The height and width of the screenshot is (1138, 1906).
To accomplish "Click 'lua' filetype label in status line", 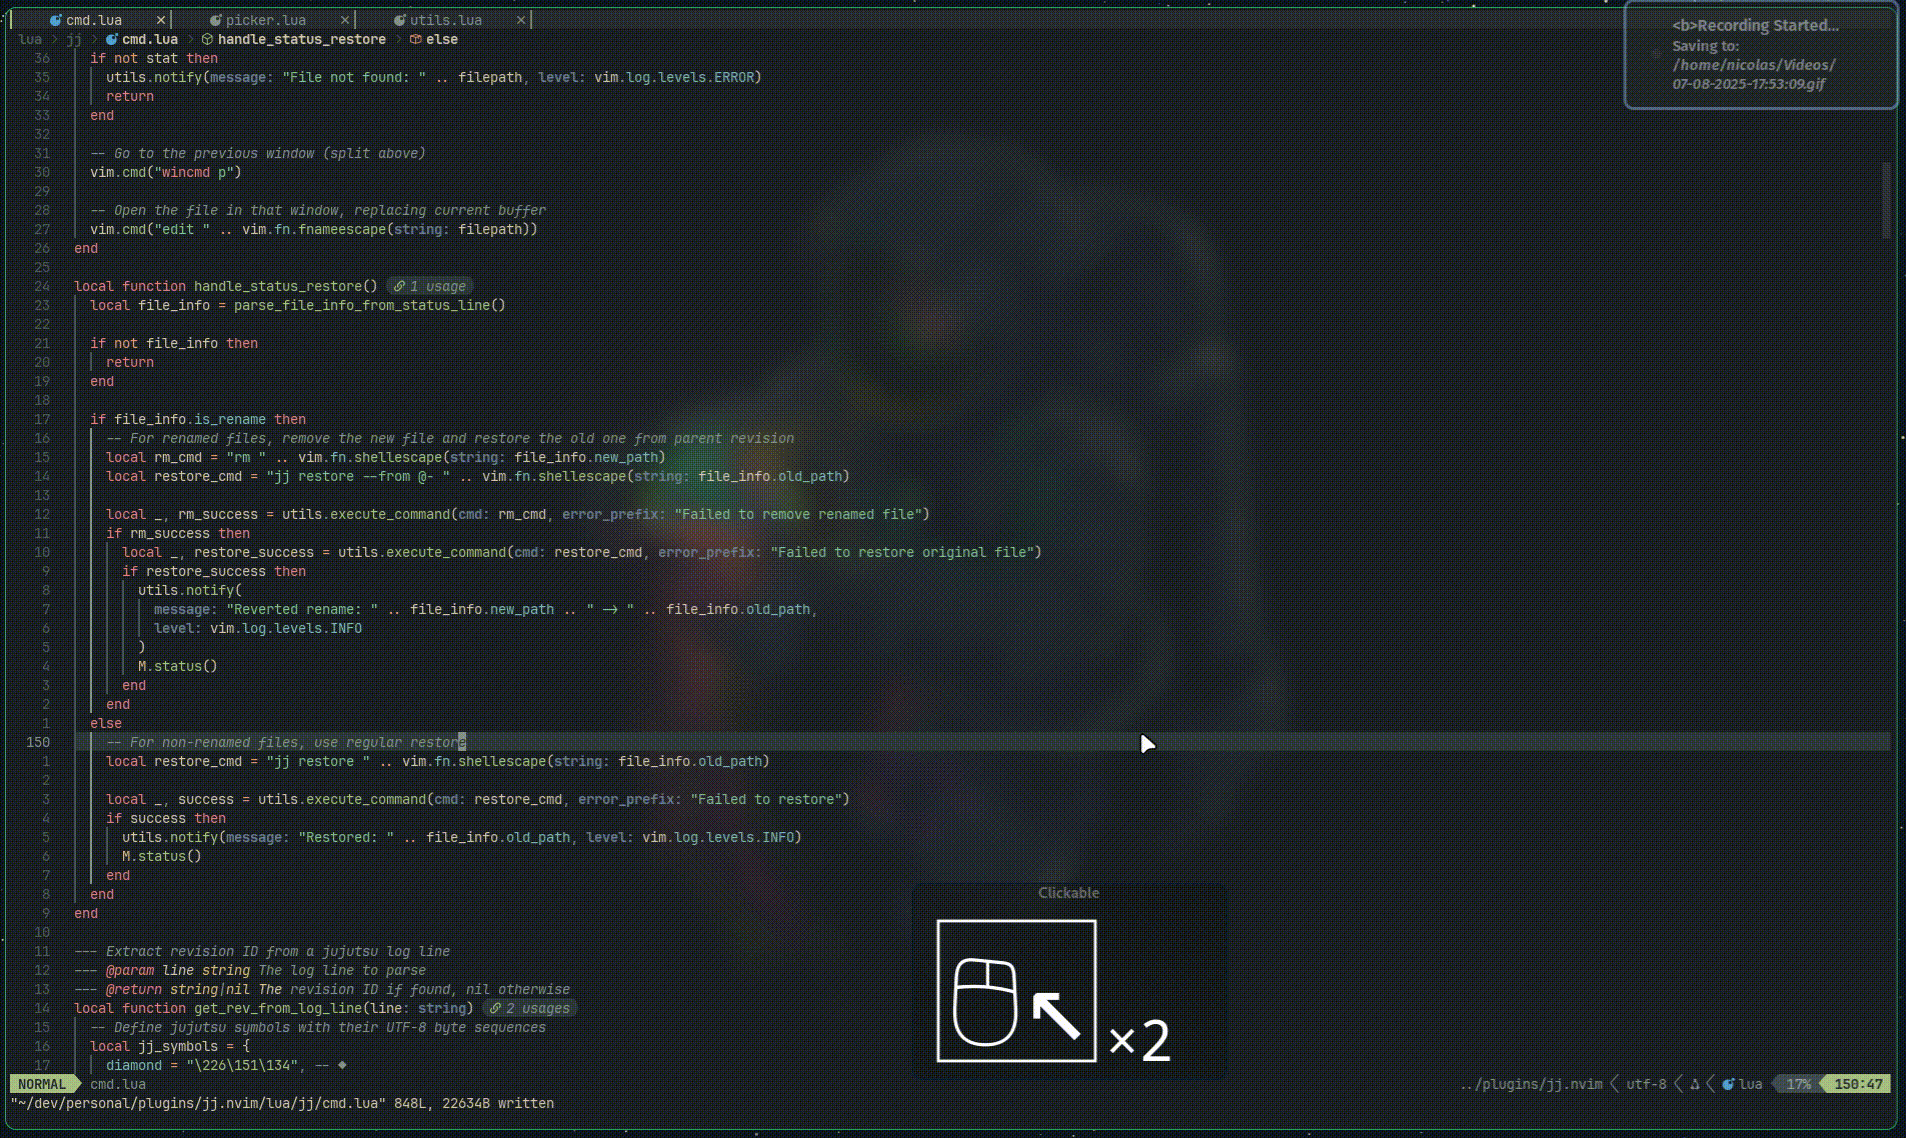I will click(1751, 1084).
